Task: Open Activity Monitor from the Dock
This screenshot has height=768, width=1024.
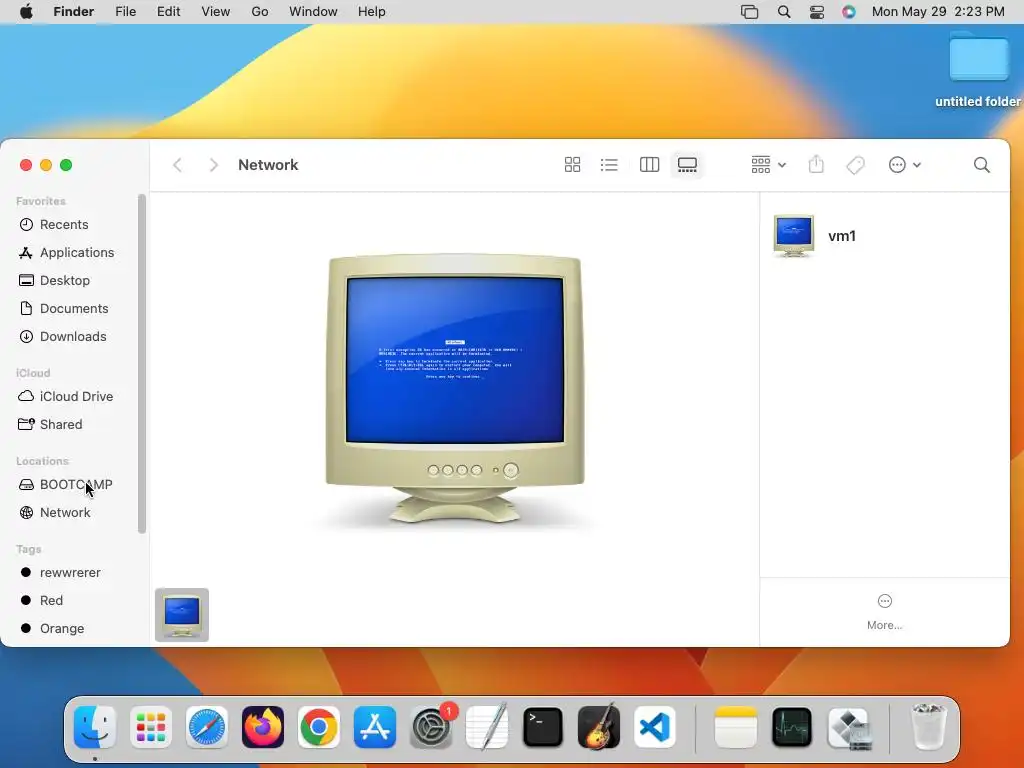Action: click(792, 727)
